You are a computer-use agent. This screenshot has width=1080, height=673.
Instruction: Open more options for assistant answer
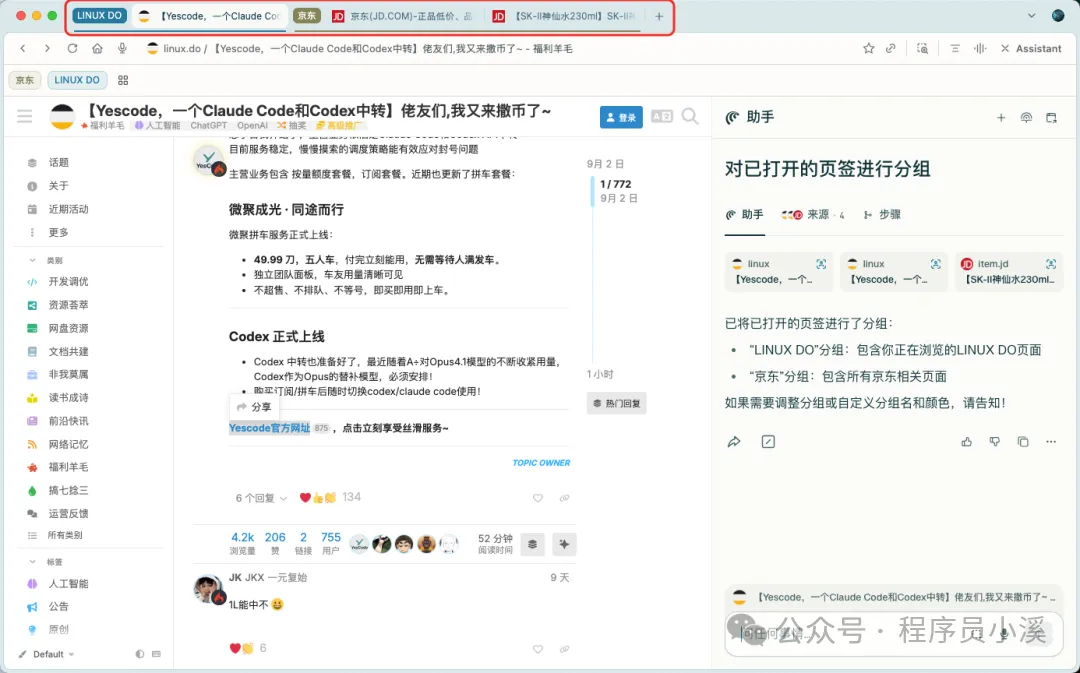click(1051, 442)
